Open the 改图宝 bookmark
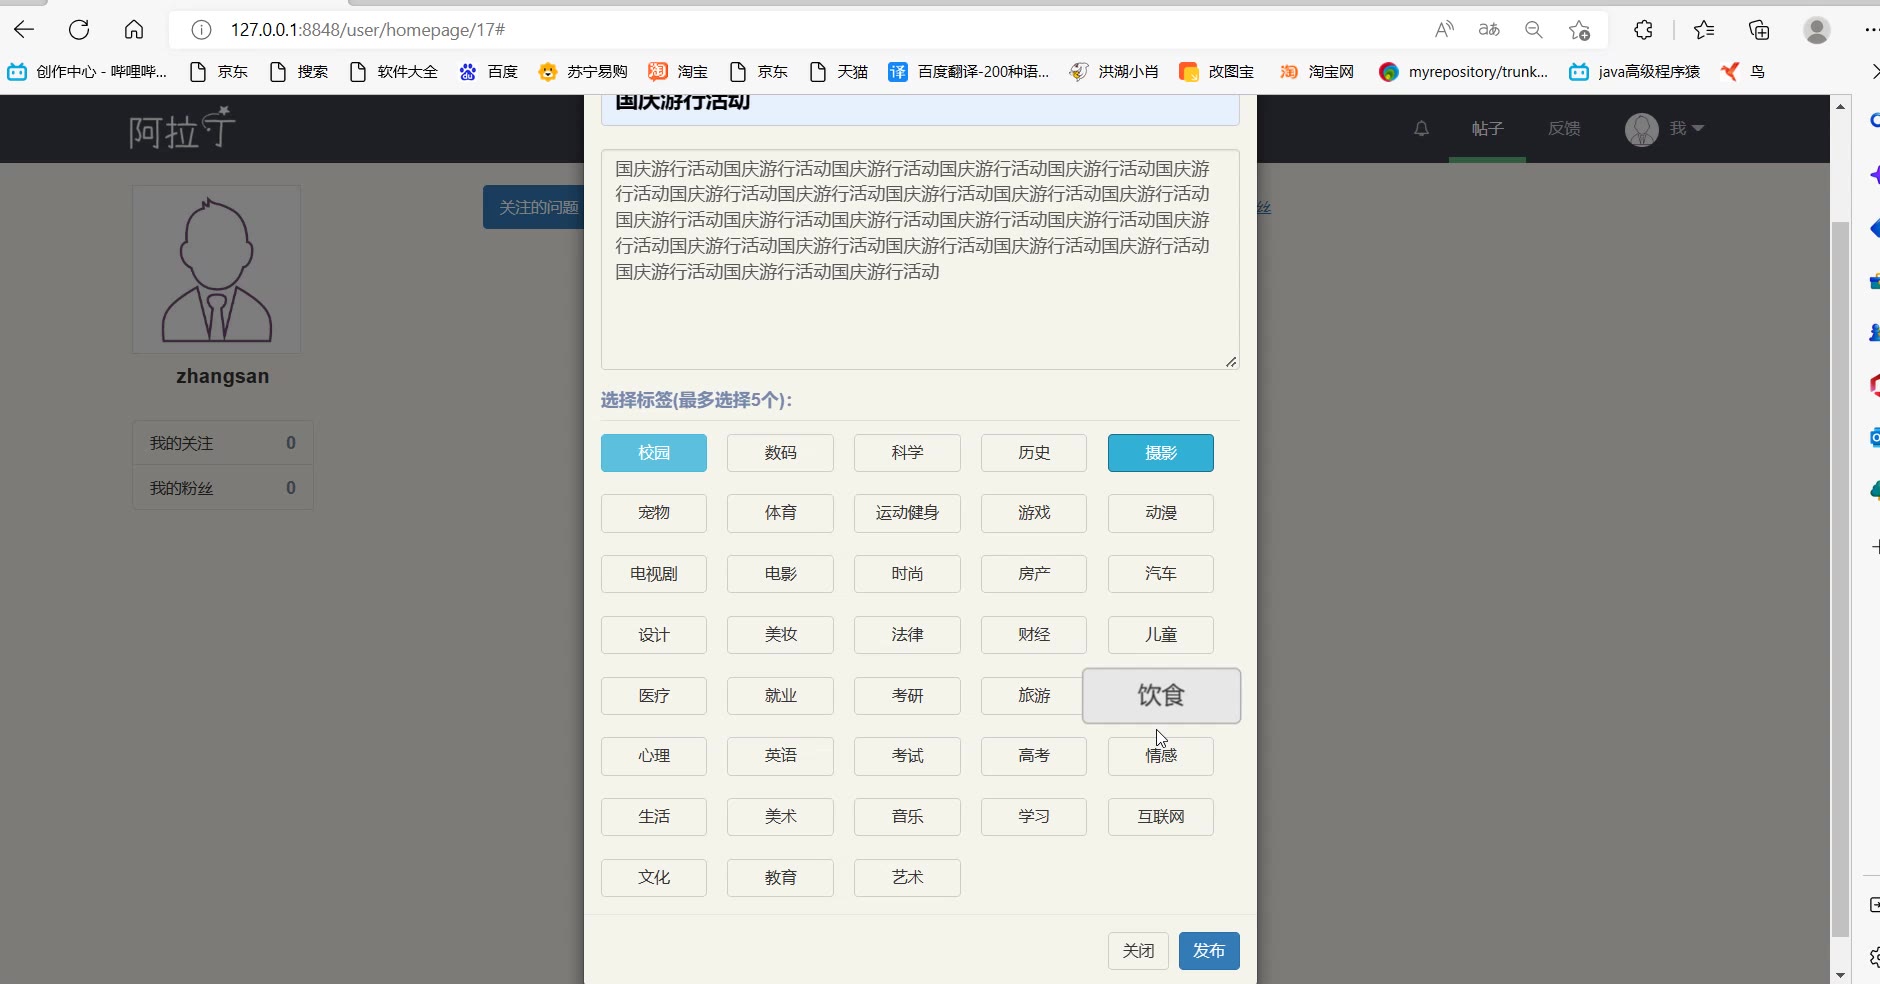Viewport: 1880px width, 984px height. pyautogui.click(x=1217, y=72)
